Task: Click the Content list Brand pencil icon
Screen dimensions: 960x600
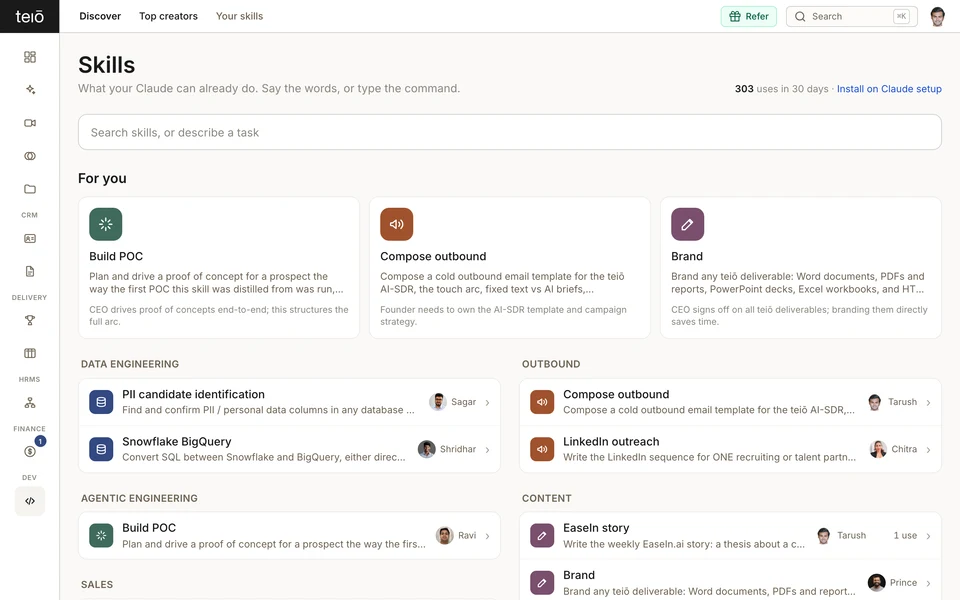Action: [x=542, y=583]
